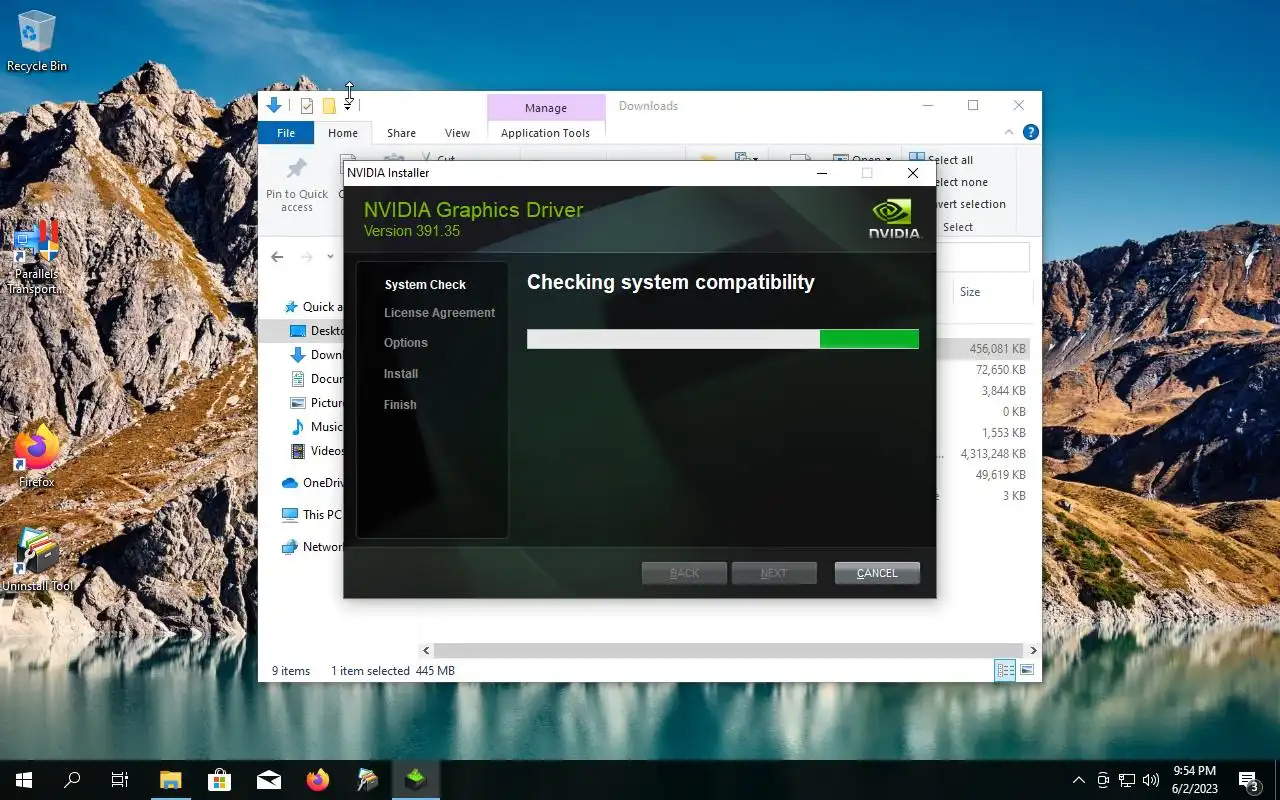Image resolution: width=1280 pixels, height=800 pixels.
Task: Switch to Share ribbon tab
Action: tap(401, 133)
